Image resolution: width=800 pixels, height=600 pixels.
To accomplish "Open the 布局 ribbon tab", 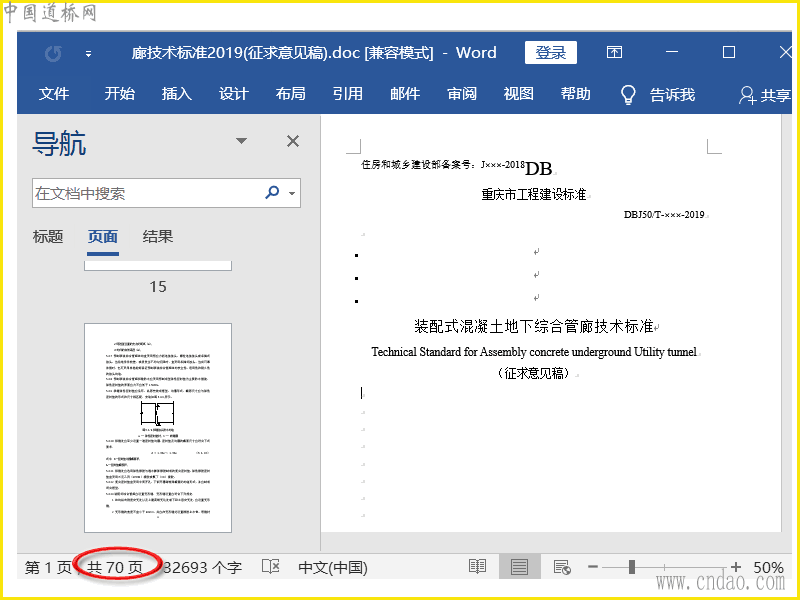I will (x=291, y=94).
